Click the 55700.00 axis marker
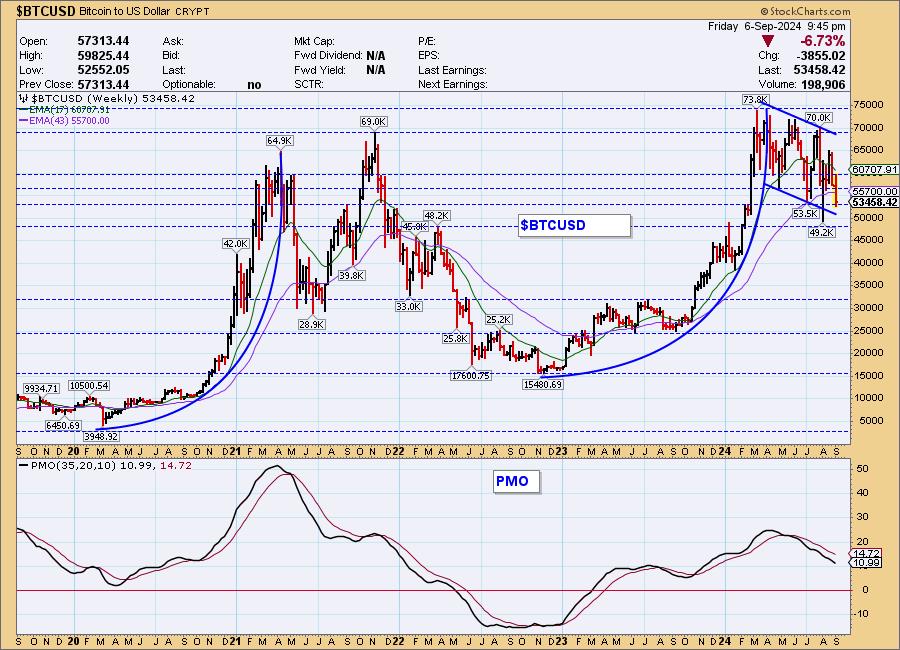This screenshot has width=900, height=650. coord(874,191)
